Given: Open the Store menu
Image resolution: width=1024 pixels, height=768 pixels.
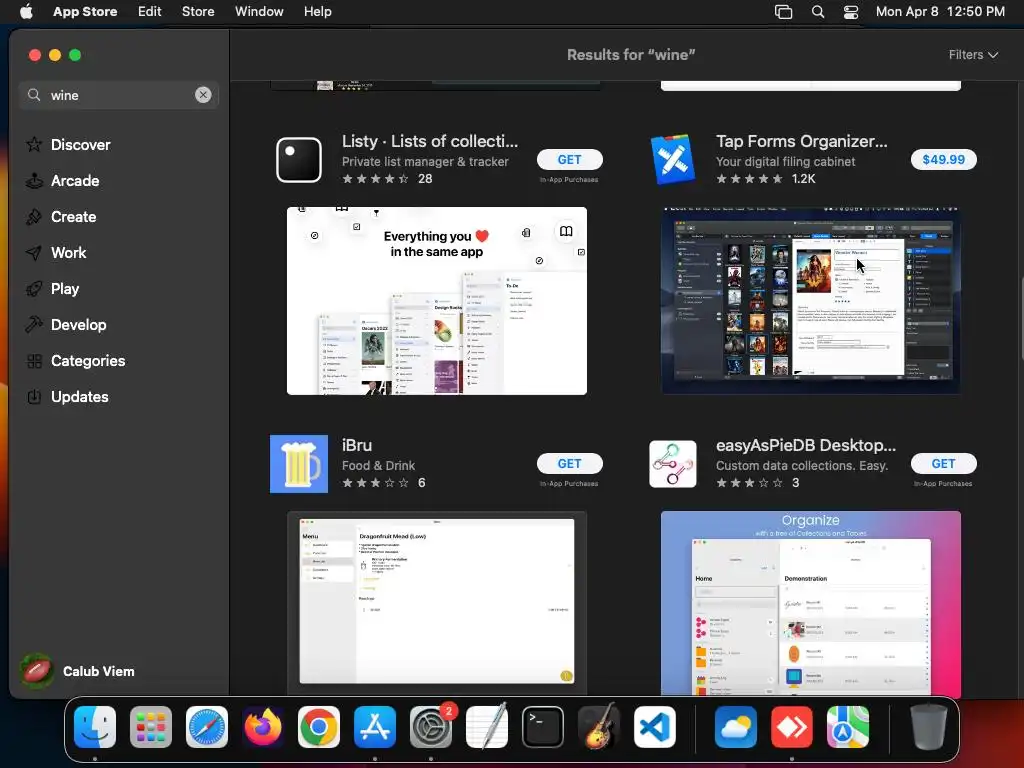Looking at the screenshot, I should point(198,12).
